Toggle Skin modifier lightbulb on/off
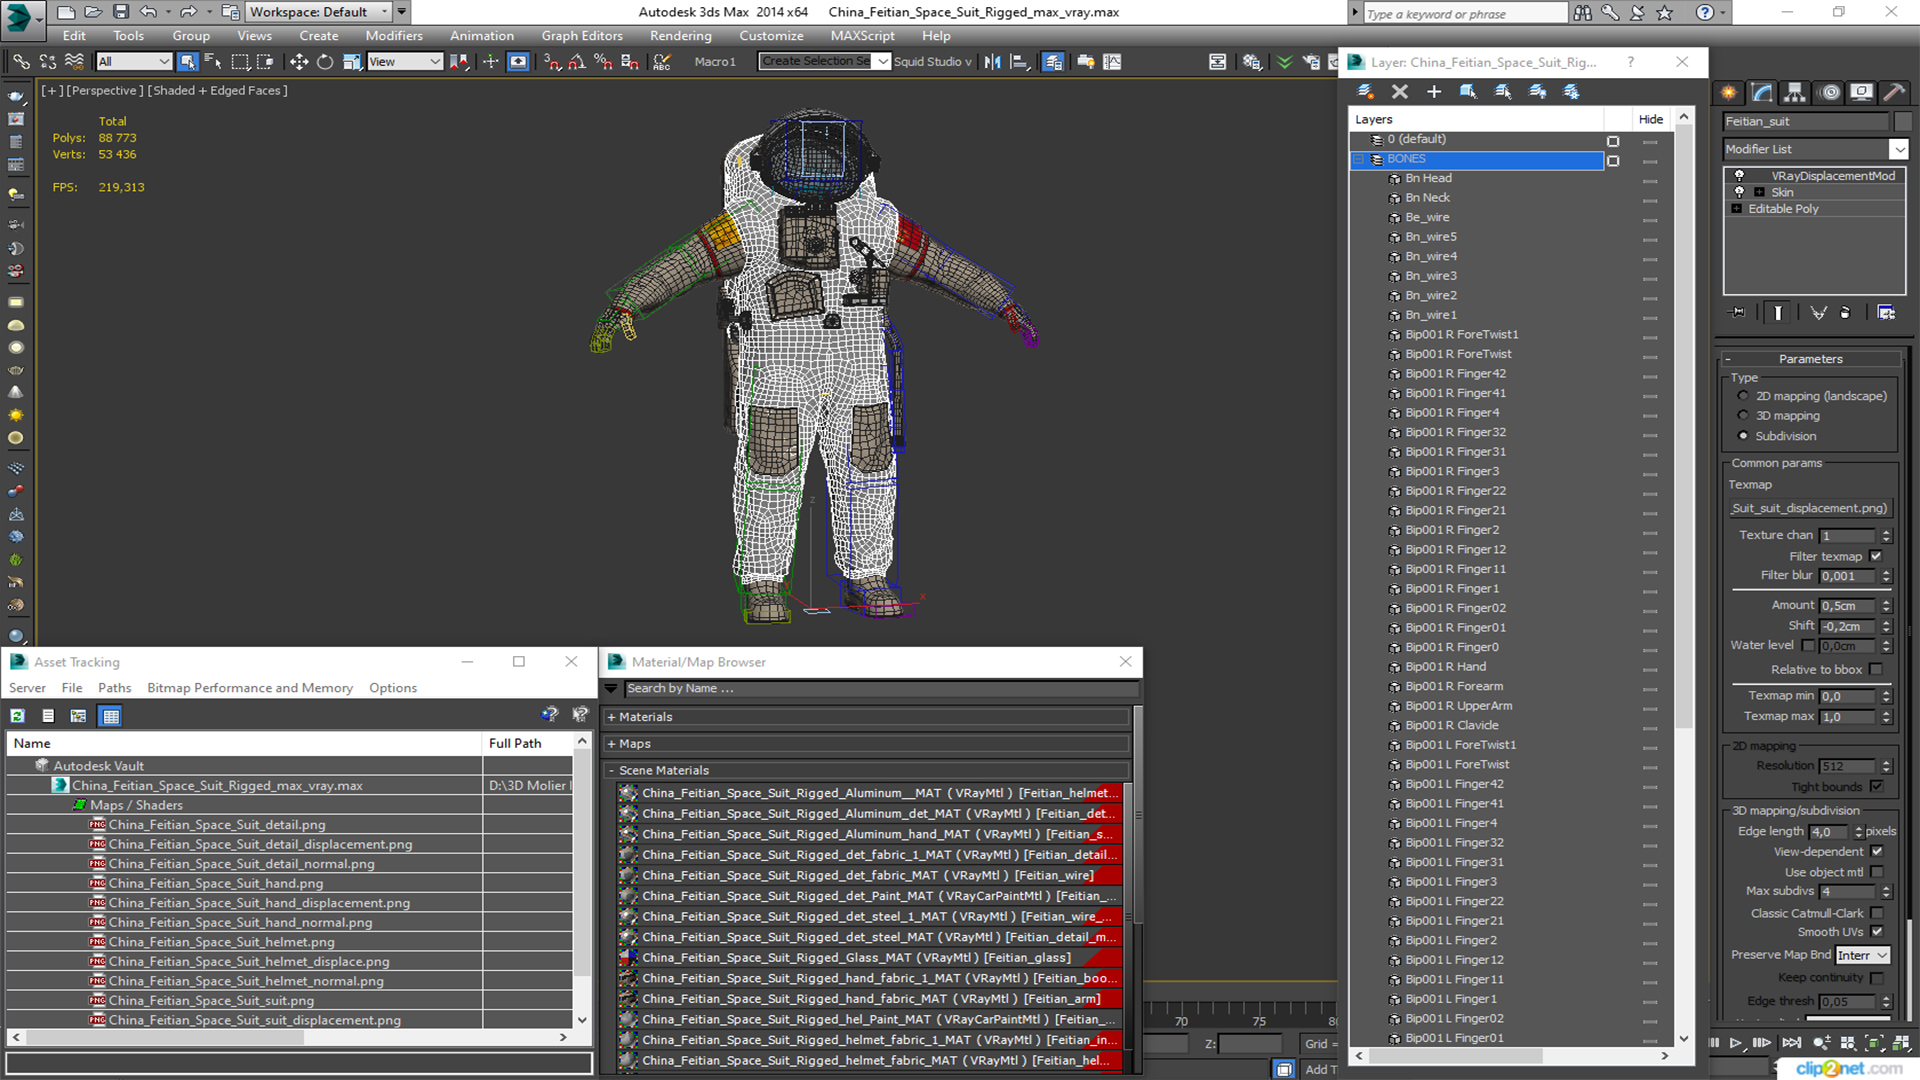This screenshot has width=1920, height=1080. [x=1739, y=192]
